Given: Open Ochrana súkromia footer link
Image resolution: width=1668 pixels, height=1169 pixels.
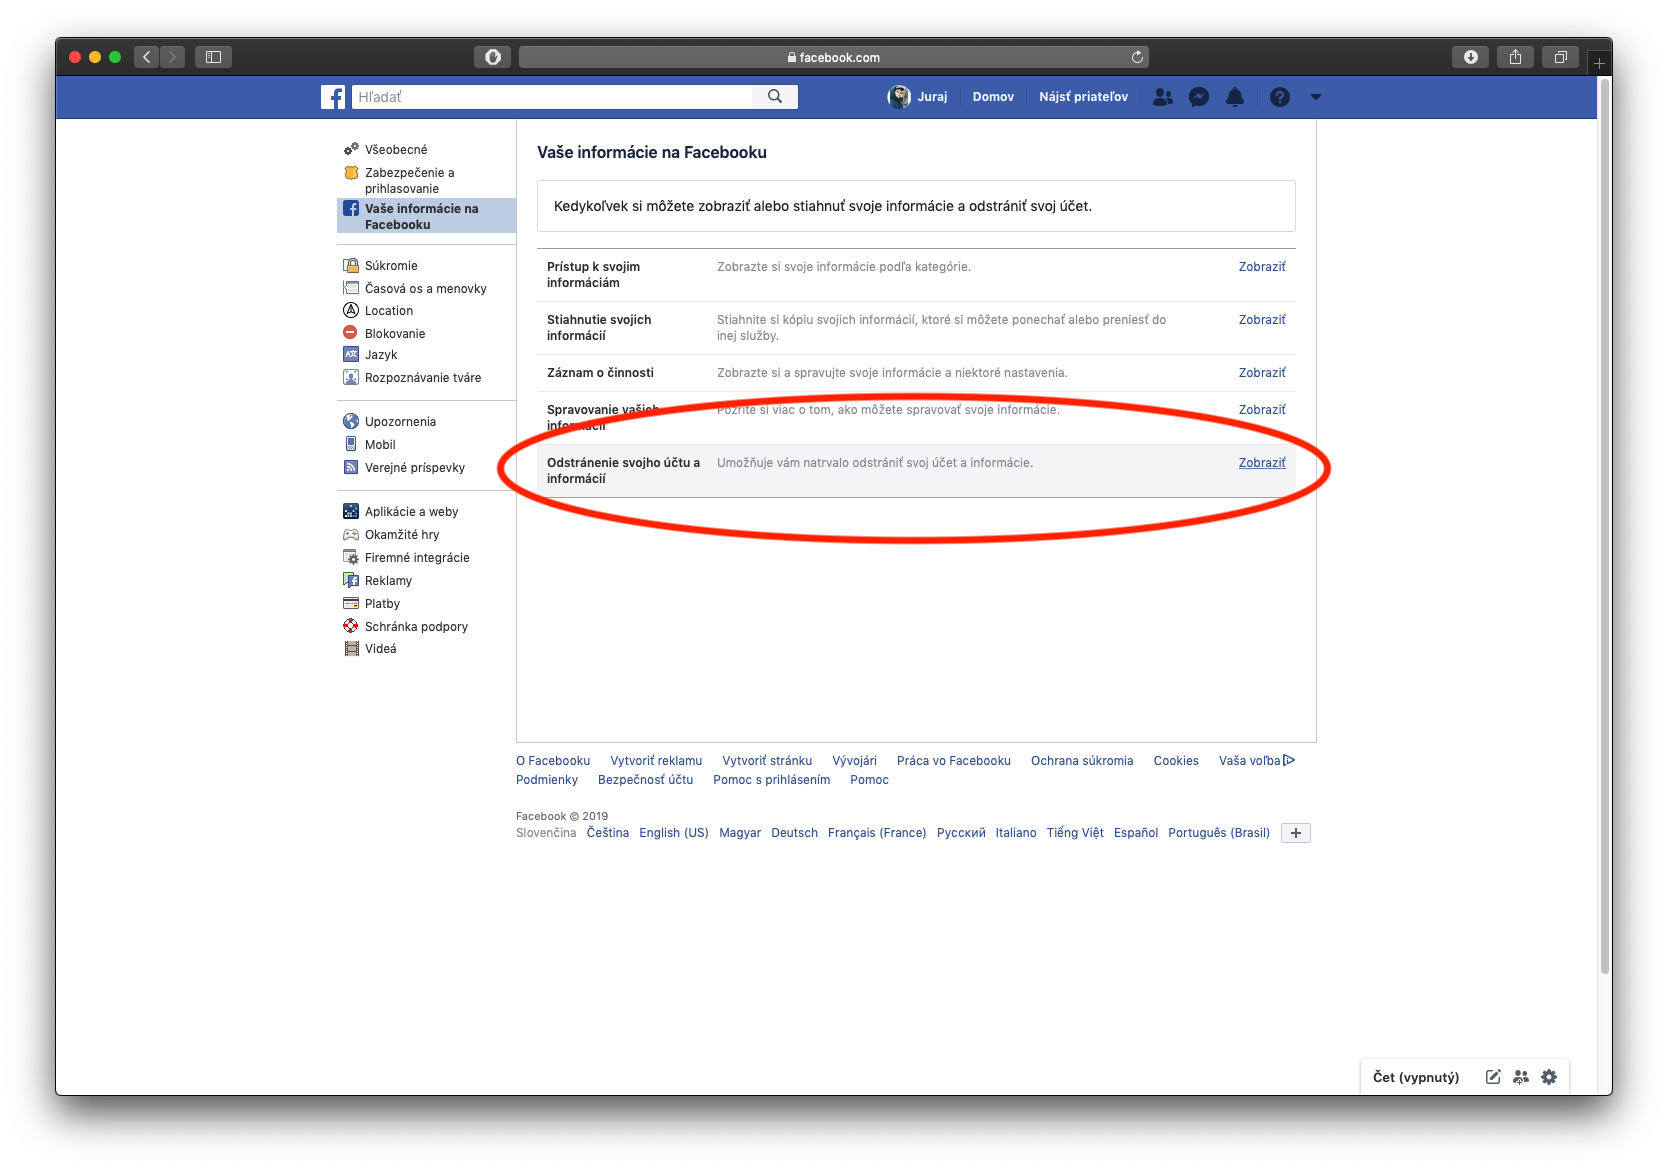Looking at the screenshot, I should (x=1082, y=761).
